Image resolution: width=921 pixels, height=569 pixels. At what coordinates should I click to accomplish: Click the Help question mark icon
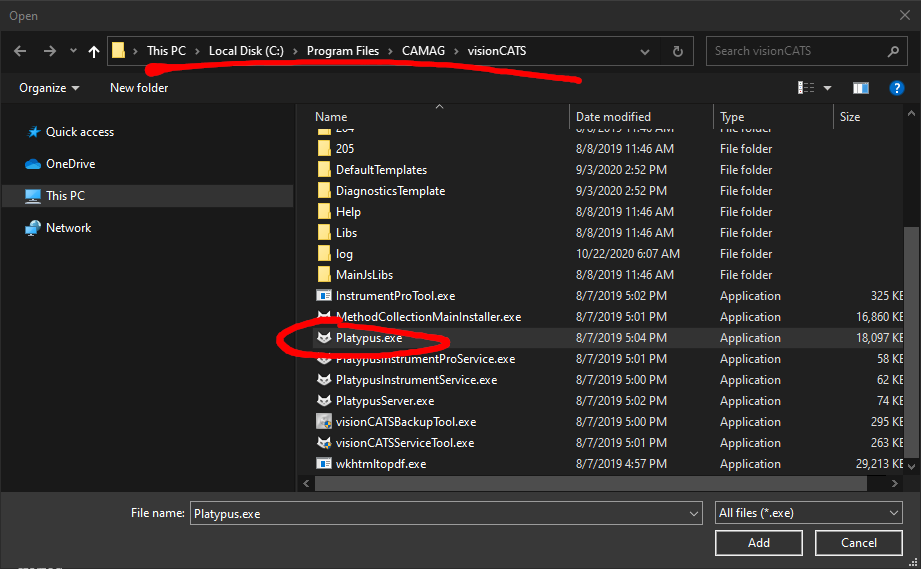897,88
